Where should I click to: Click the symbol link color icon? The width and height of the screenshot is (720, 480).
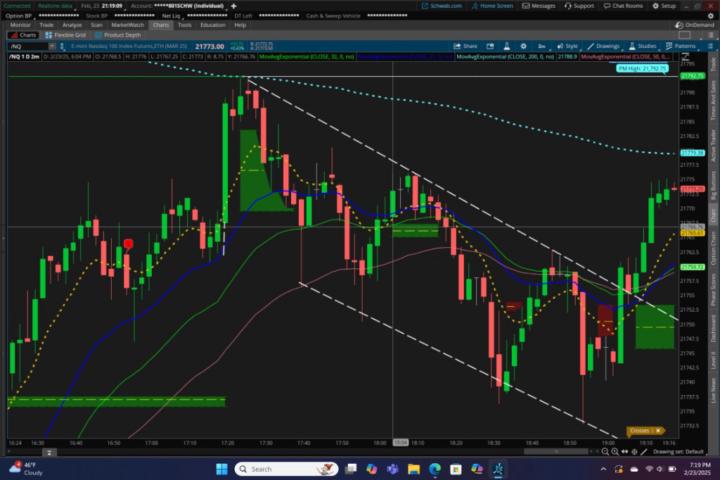pos(62,46)
